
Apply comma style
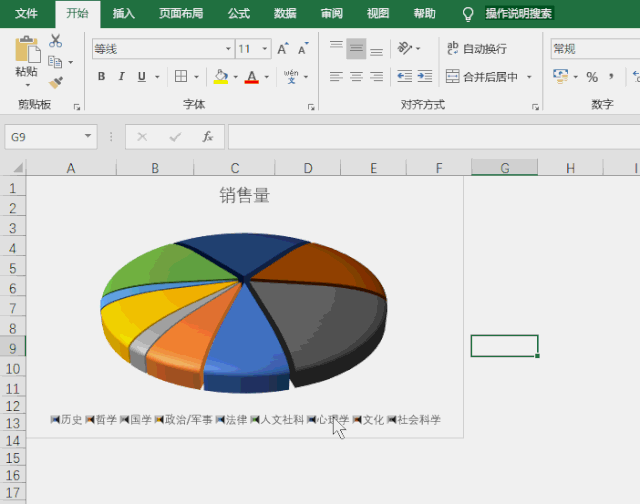pos(611,77)
